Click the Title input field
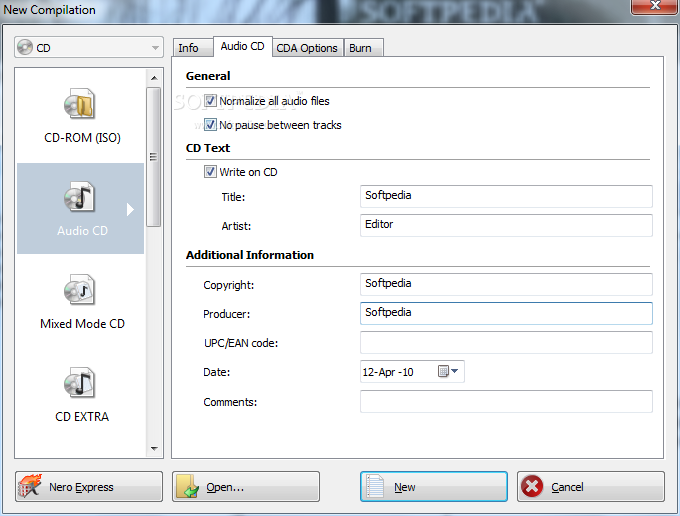680x516 pixels. [x=506, y=196]
